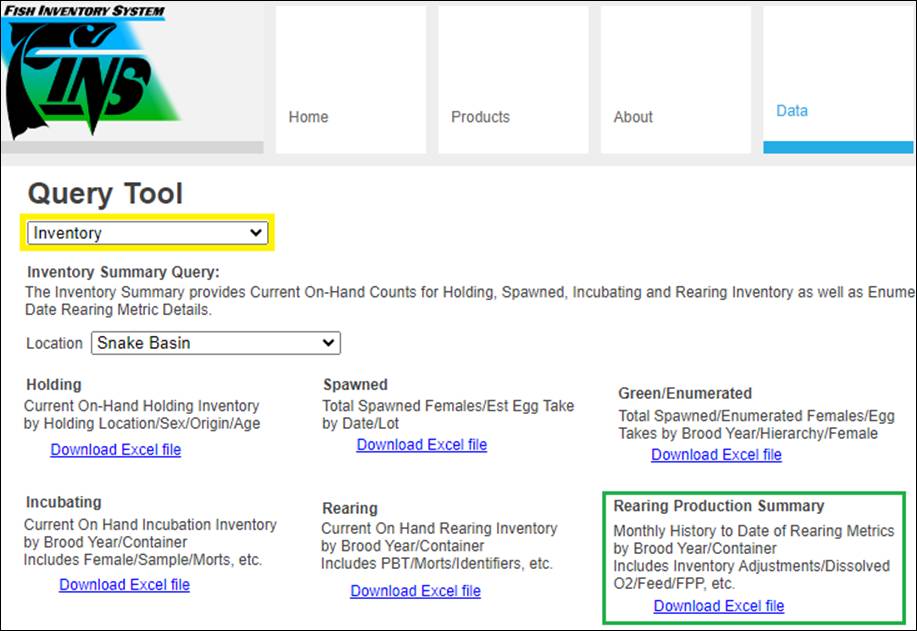917x631 pixels.
Task: Click the Incubating section heading
Action: pos(63,502)
